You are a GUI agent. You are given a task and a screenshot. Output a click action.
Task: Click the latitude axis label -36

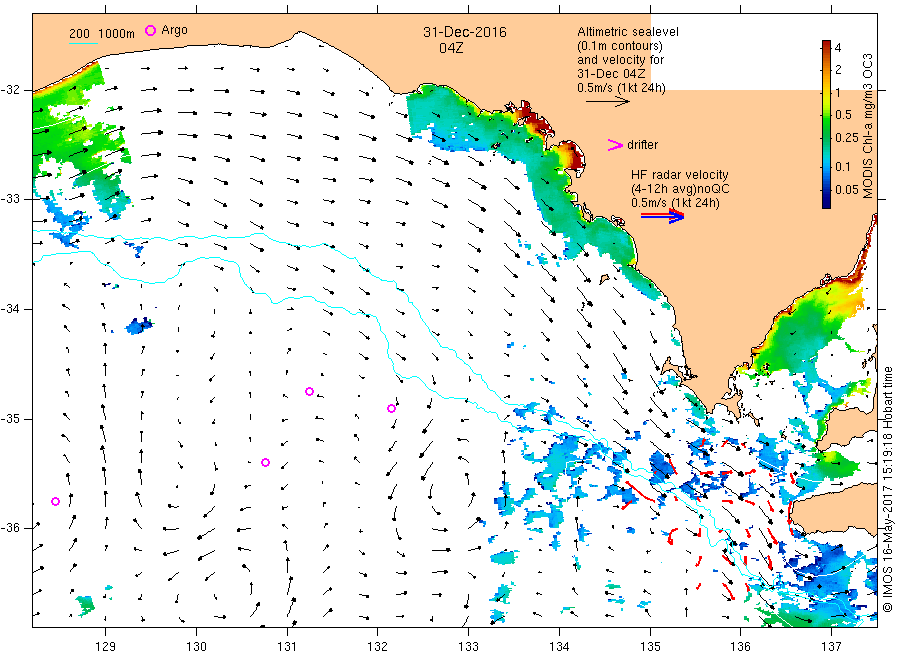tap(10, 528)
